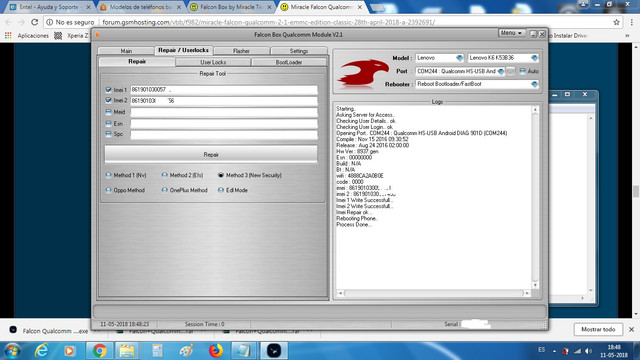Enable the Spc checkbox
Viewport: 640px width, 360px height.
coord(108,133)
